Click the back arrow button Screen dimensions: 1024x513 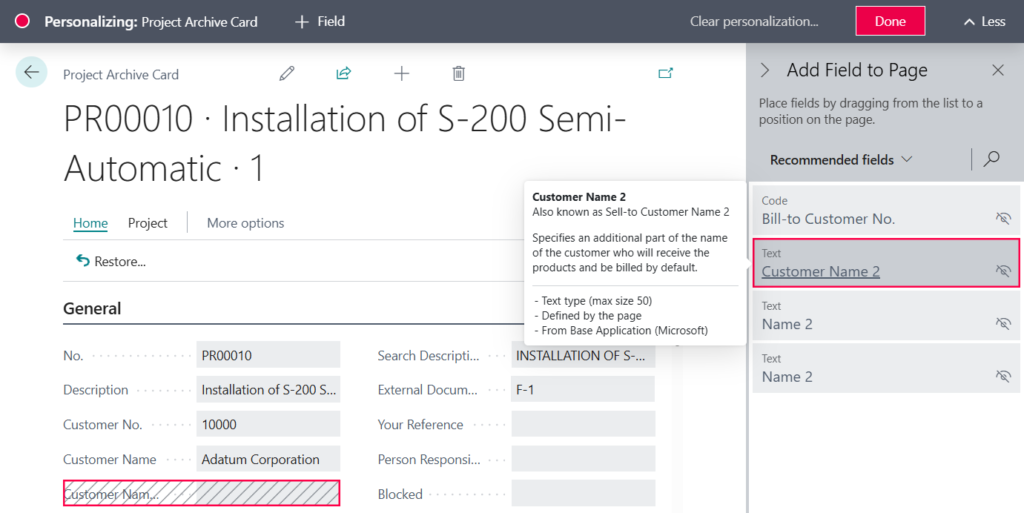31,72
